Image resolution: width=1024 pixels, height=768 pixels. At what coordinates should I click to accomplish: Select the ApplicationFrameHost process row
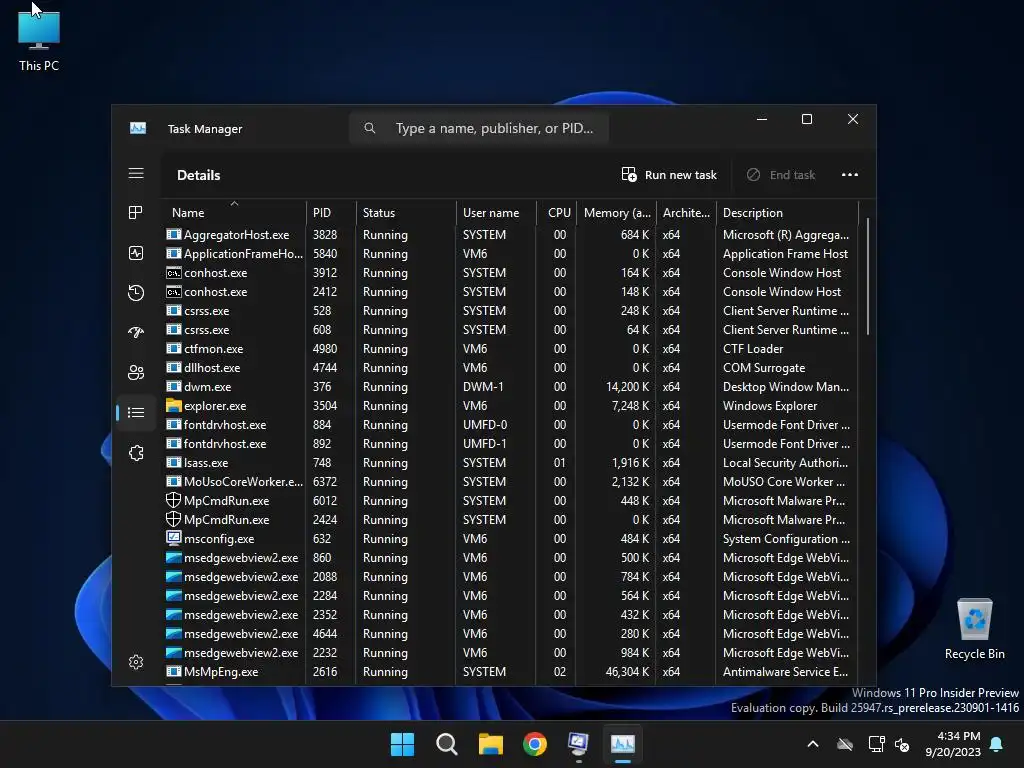[511, 253]
